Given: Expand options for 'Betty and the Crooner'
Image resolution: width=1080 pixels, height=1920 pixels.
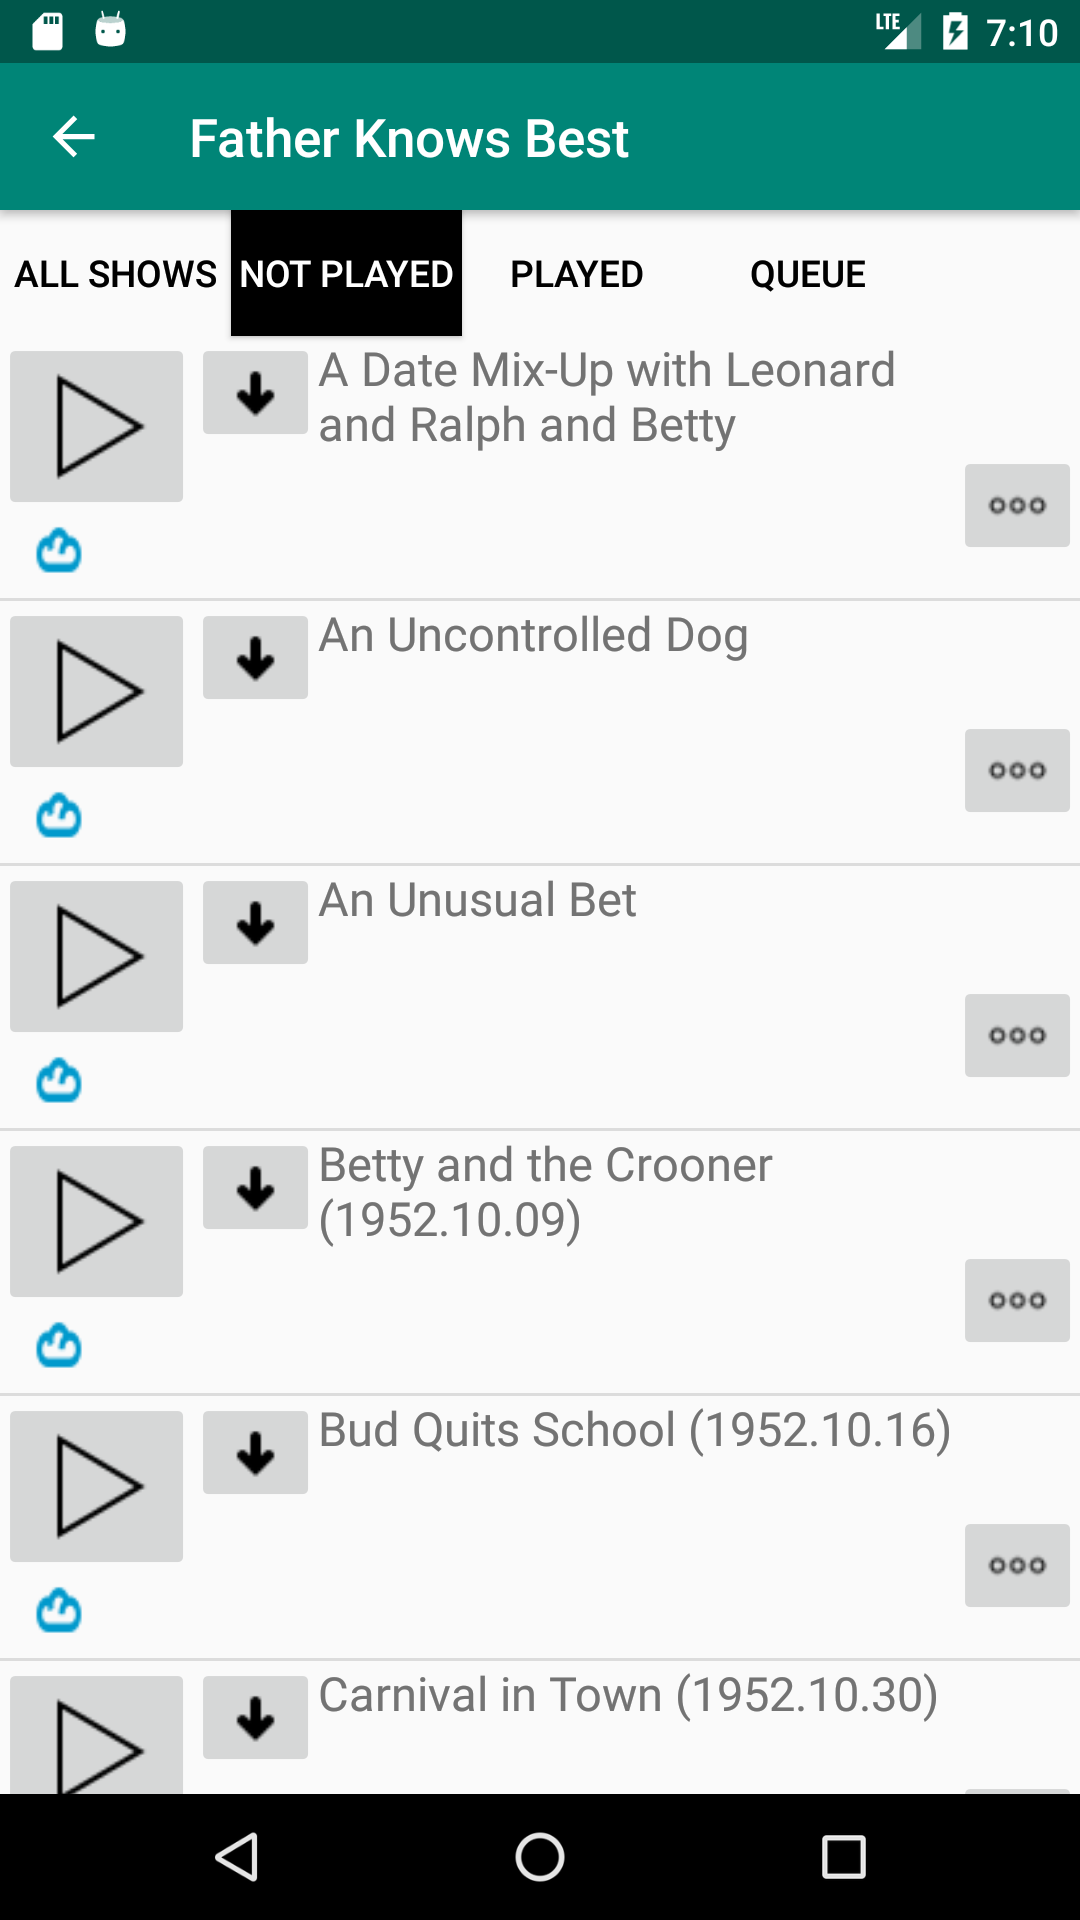Looking at the screenshot, I should click(1016, 1300).
